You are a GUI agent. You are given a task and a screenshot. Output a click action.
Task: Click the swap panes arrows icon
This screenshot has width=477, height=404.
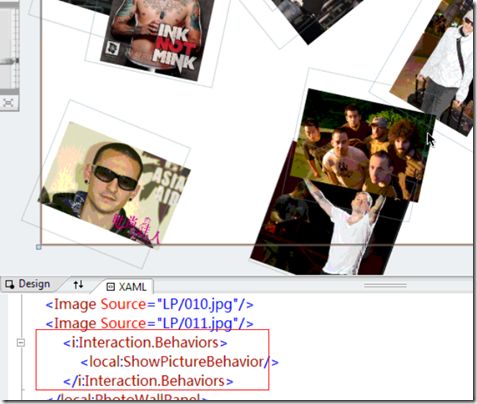point(78,285)
